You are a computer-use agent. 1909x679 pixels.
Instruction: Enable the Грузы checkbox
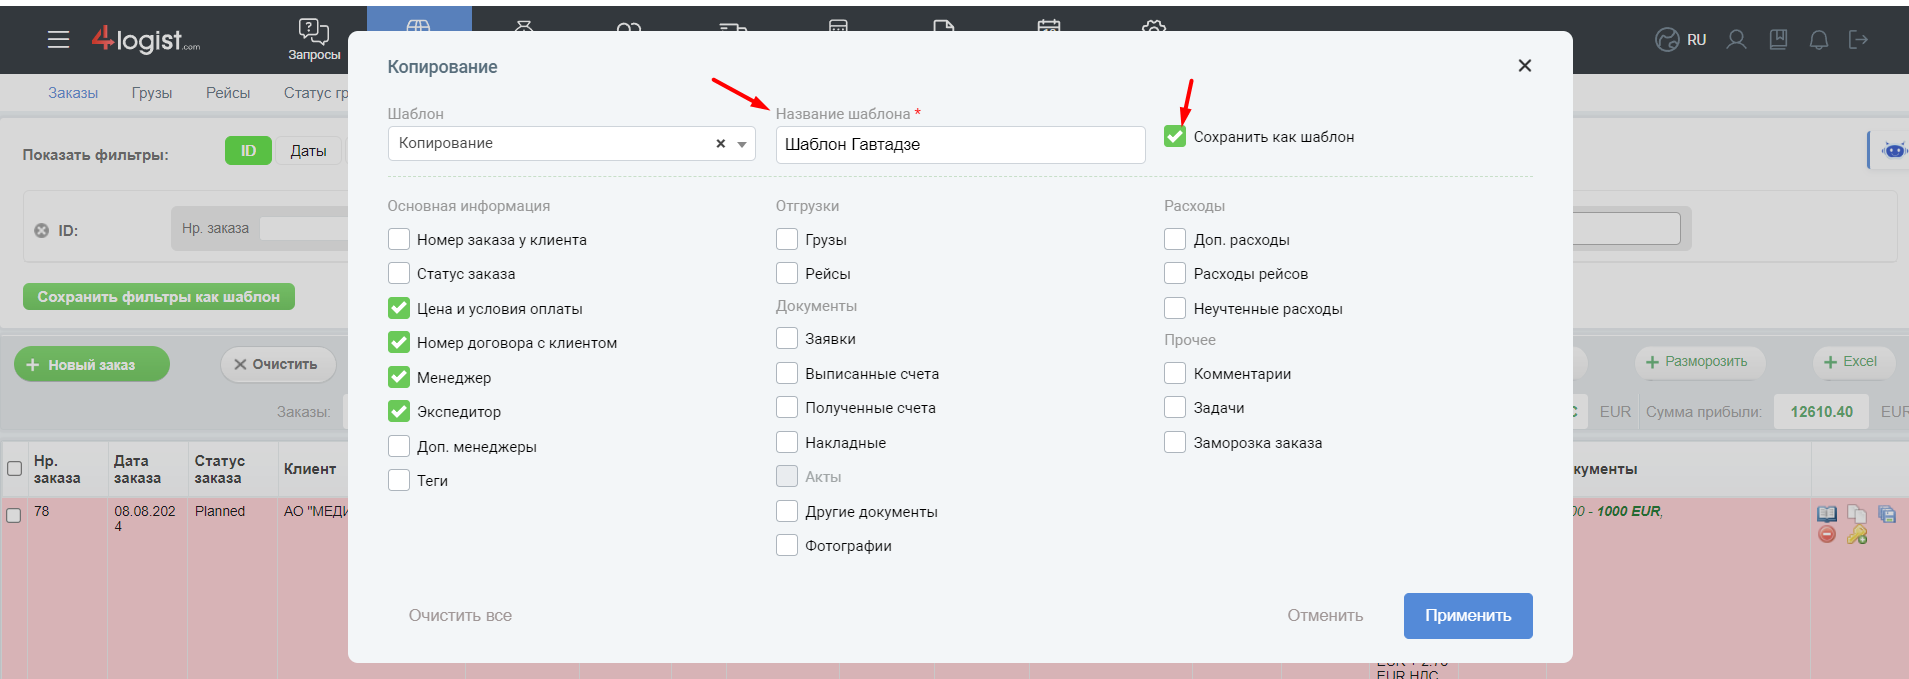[787, 240]
